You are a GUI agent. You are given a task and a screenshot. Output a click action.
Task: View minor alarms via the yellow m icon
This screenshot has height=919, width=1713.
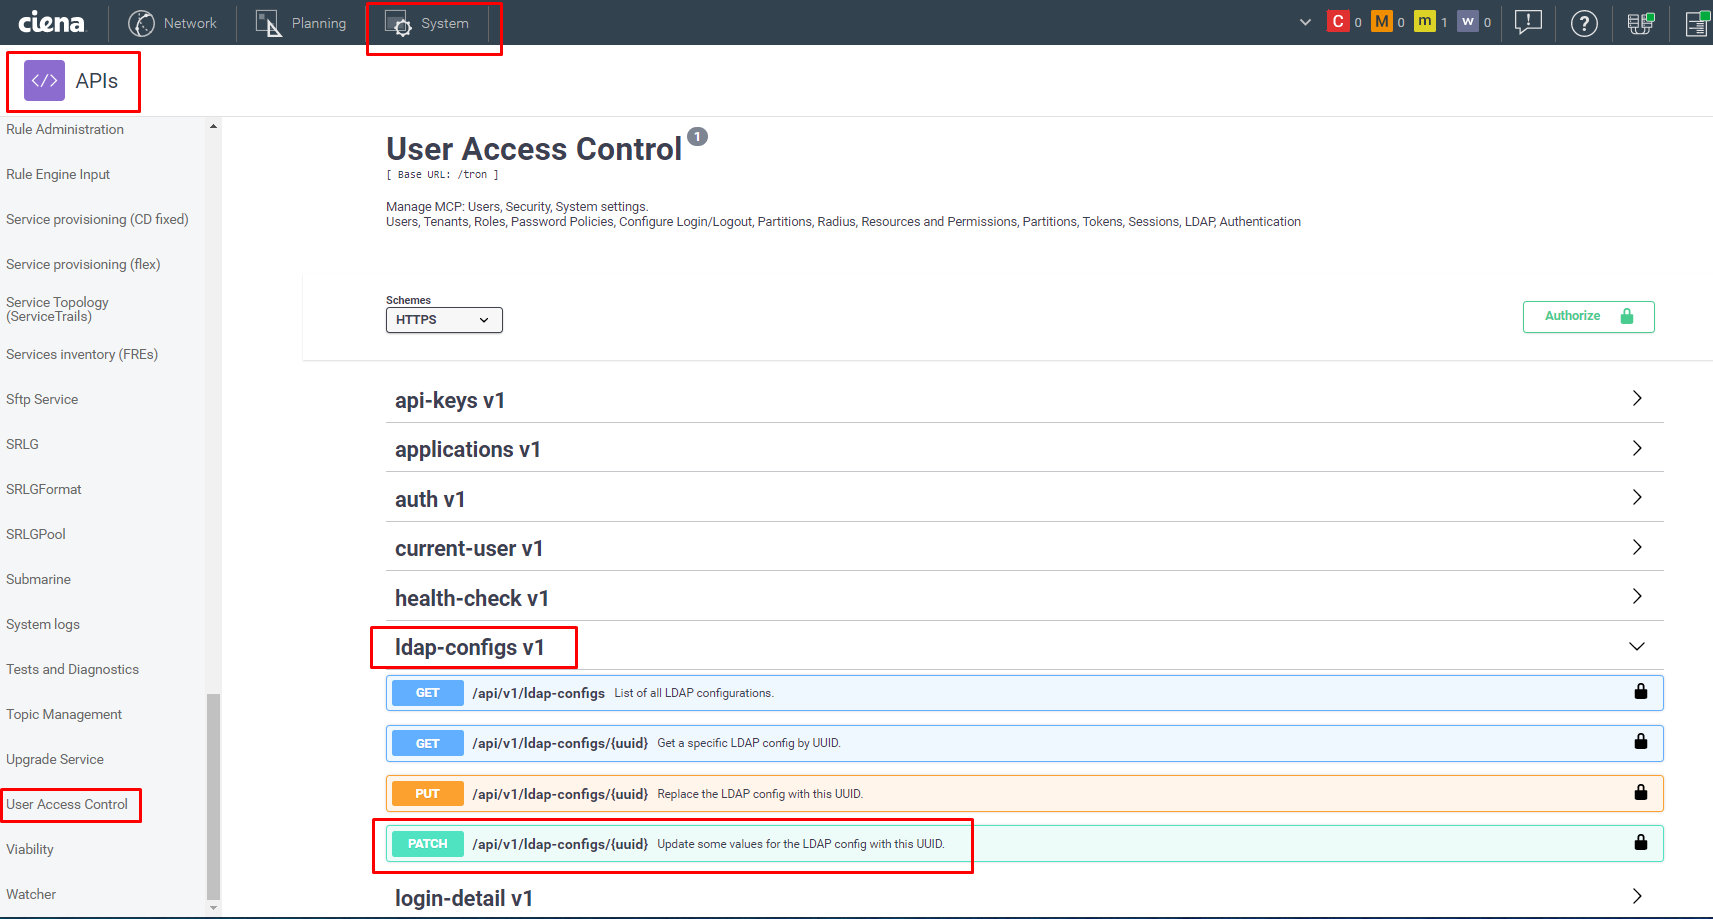(1424, 20)
